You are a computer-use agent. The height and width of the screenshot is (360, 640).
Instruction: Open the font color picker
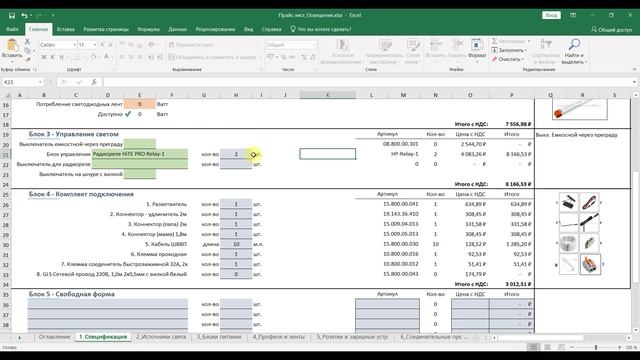pos(106,57)
